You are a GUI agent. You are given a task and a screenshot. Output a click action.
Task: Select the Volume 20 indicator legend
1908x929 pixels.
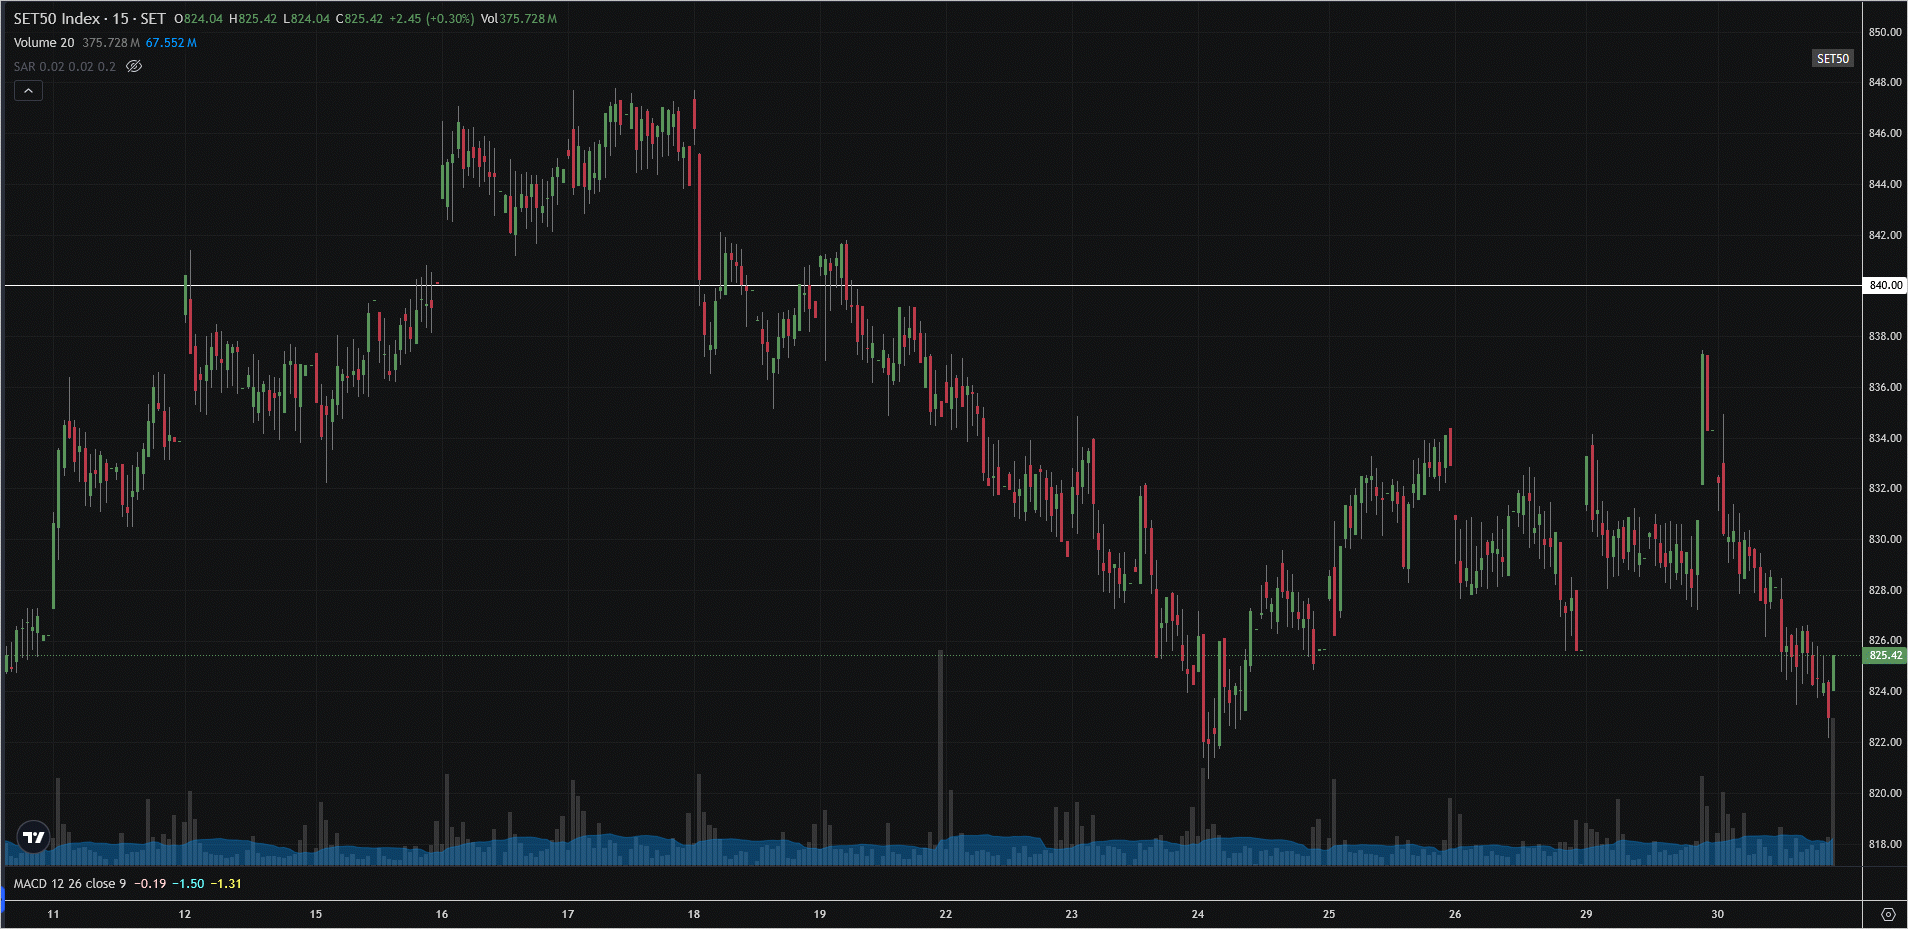[44, 43]
